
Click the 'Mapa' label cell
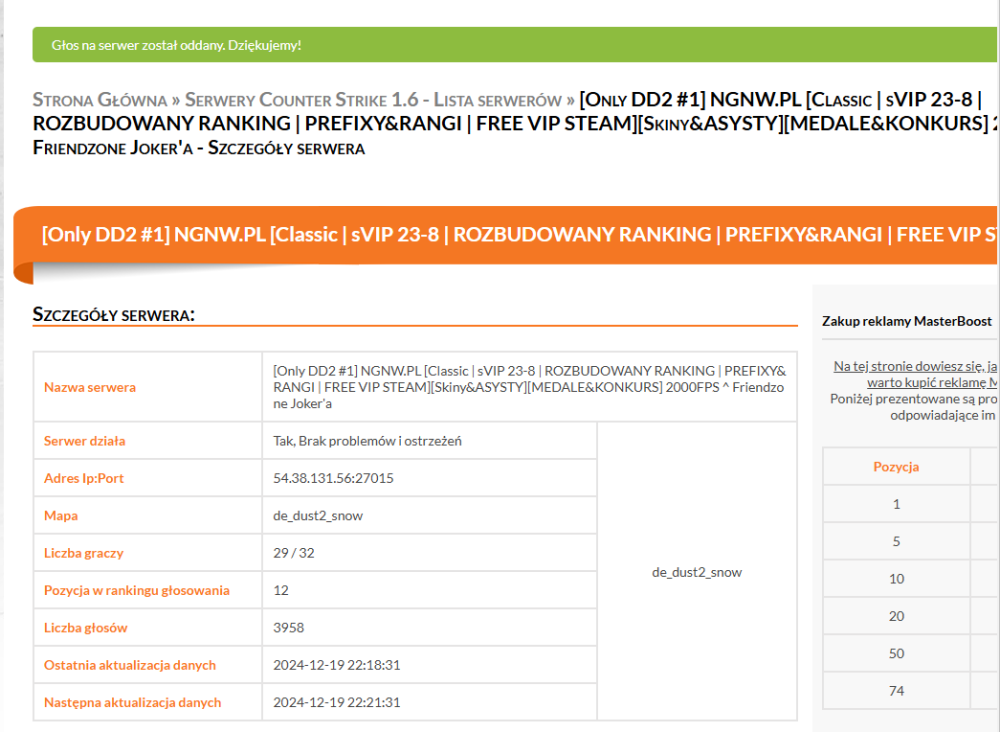coord(147,515)
